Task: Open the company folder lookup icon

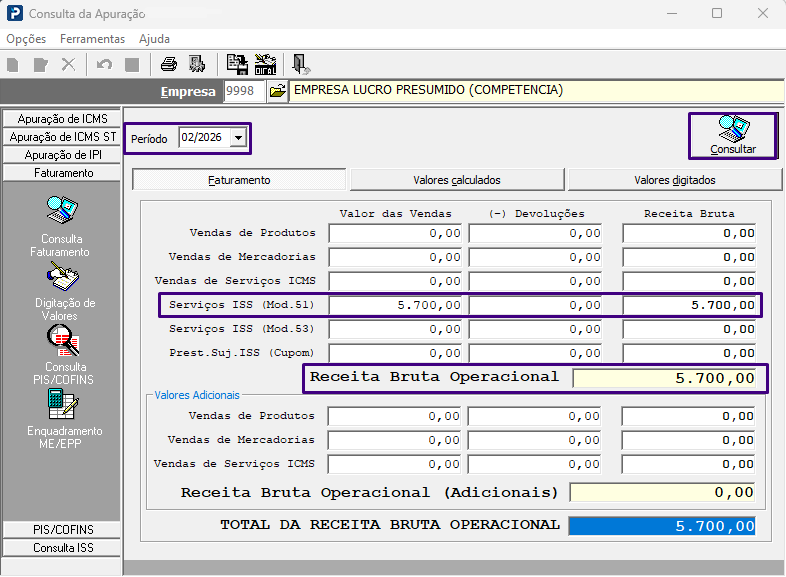Action: 278,91
